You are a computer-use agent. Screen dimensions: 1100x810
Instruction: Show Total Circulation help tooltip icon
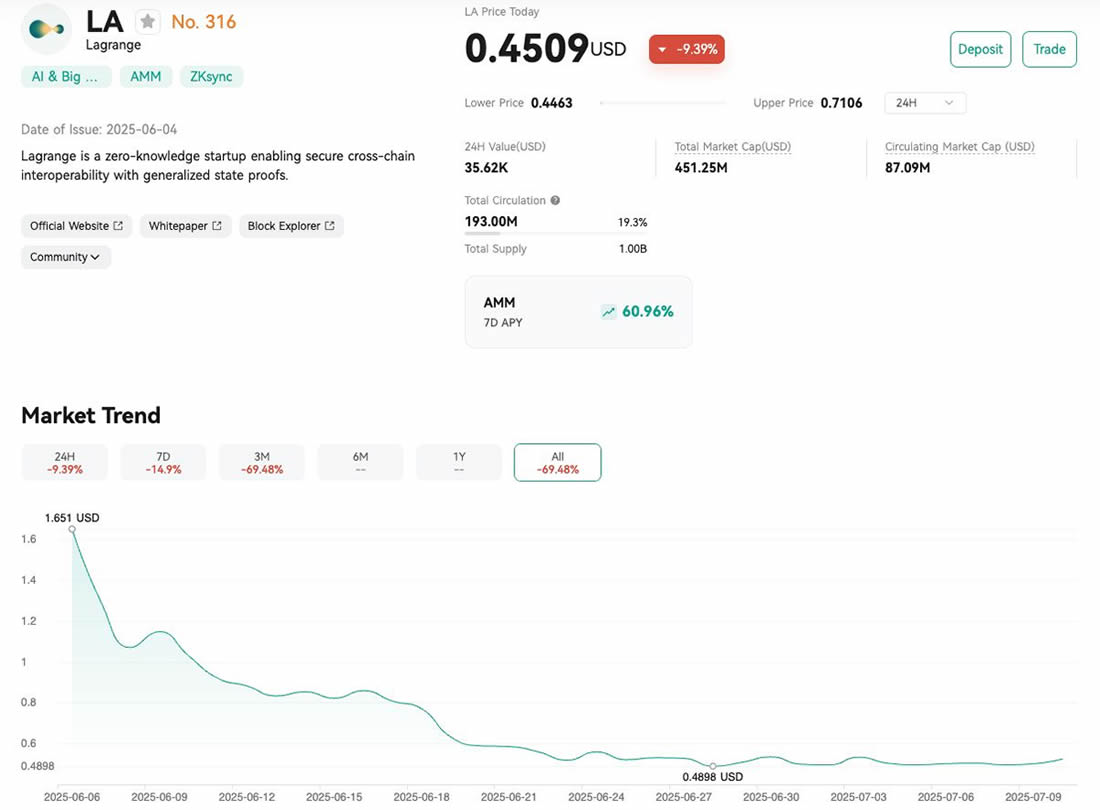click(x=555, y=201)
